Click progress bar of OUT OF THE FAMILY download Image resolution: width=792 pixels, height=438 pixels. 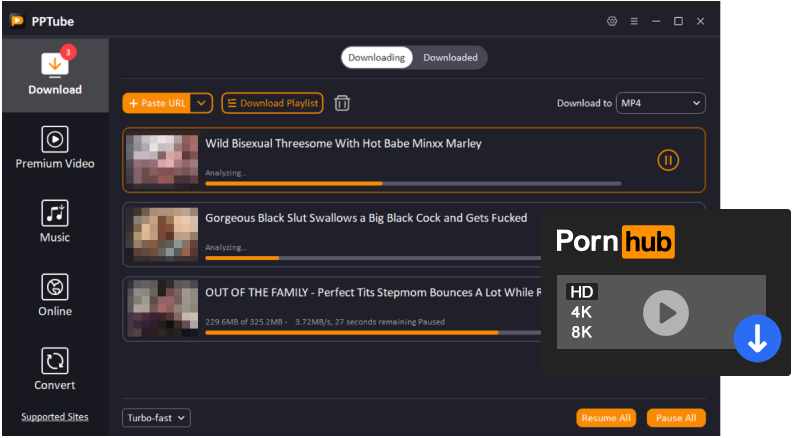373,333
